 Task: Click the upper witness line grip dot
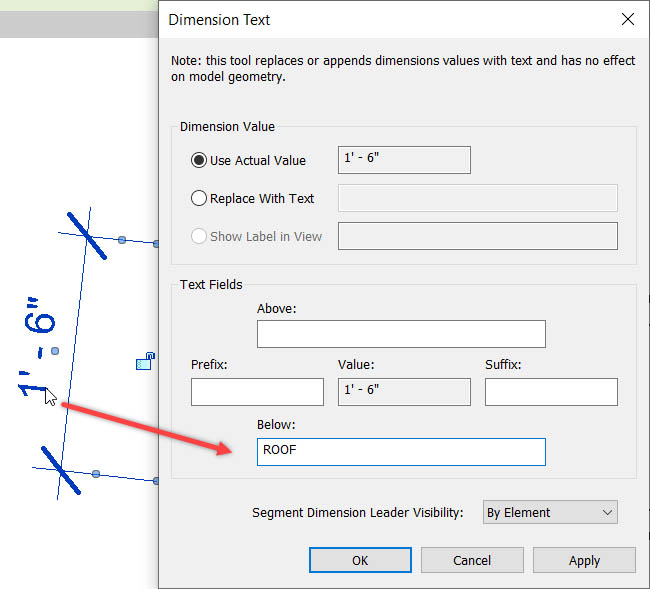click(122, 240)
